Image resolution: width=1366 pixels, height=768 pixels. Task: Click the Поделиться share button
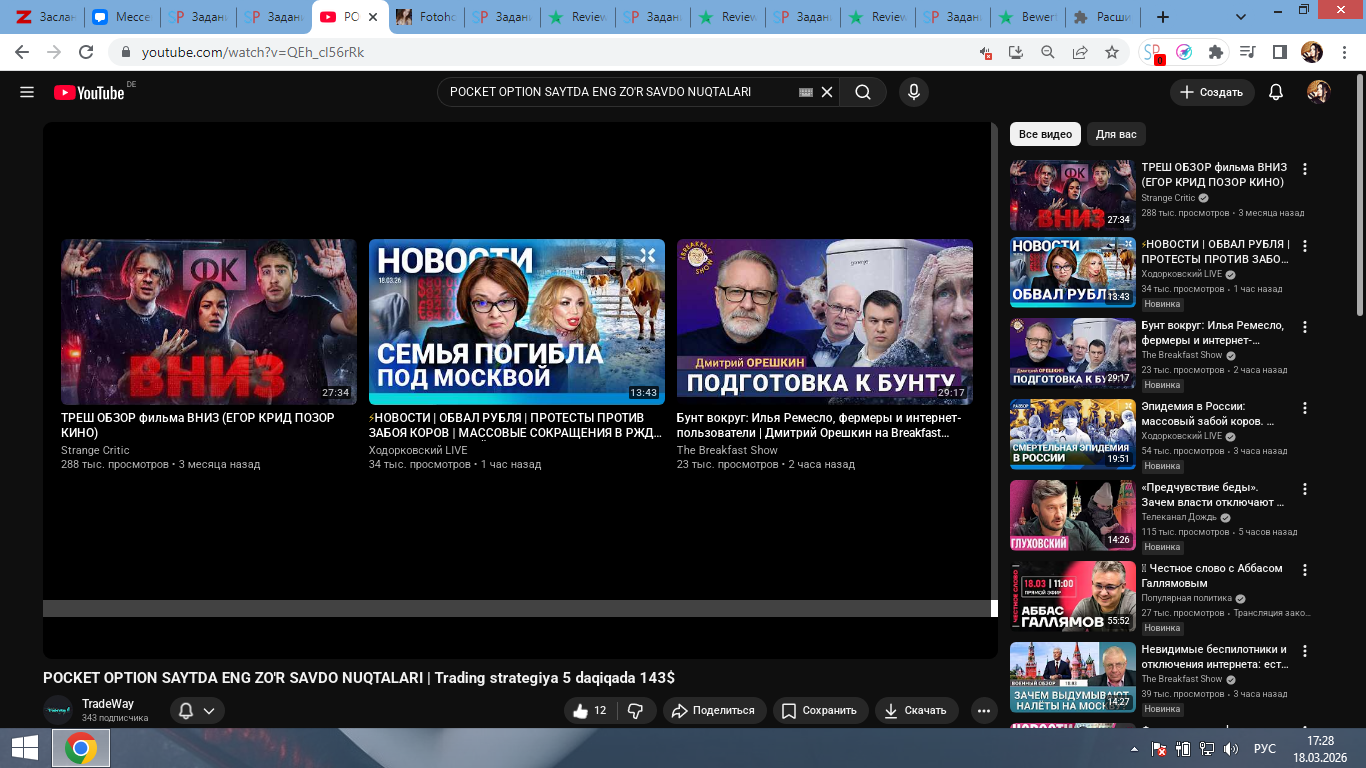click(x=713, y=710)
